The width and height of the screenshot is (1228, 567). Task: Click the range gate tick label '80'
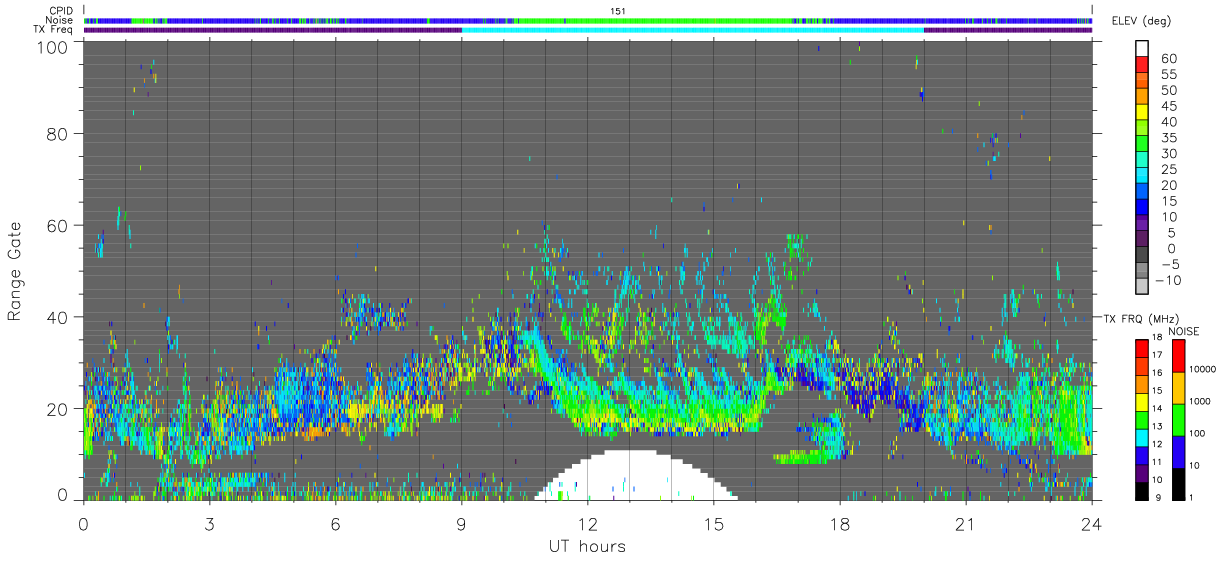(x=57, y=133)
